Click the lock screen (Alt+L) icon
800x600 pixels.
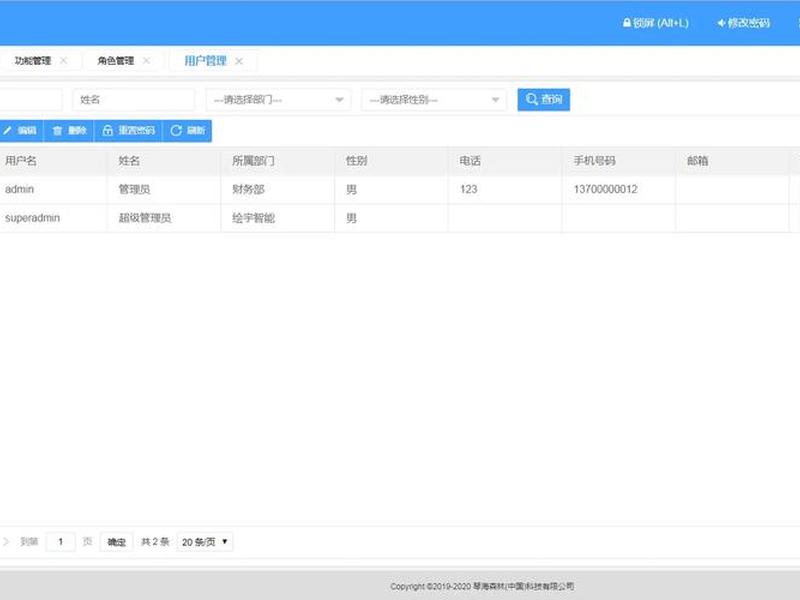tap(627, 23)
